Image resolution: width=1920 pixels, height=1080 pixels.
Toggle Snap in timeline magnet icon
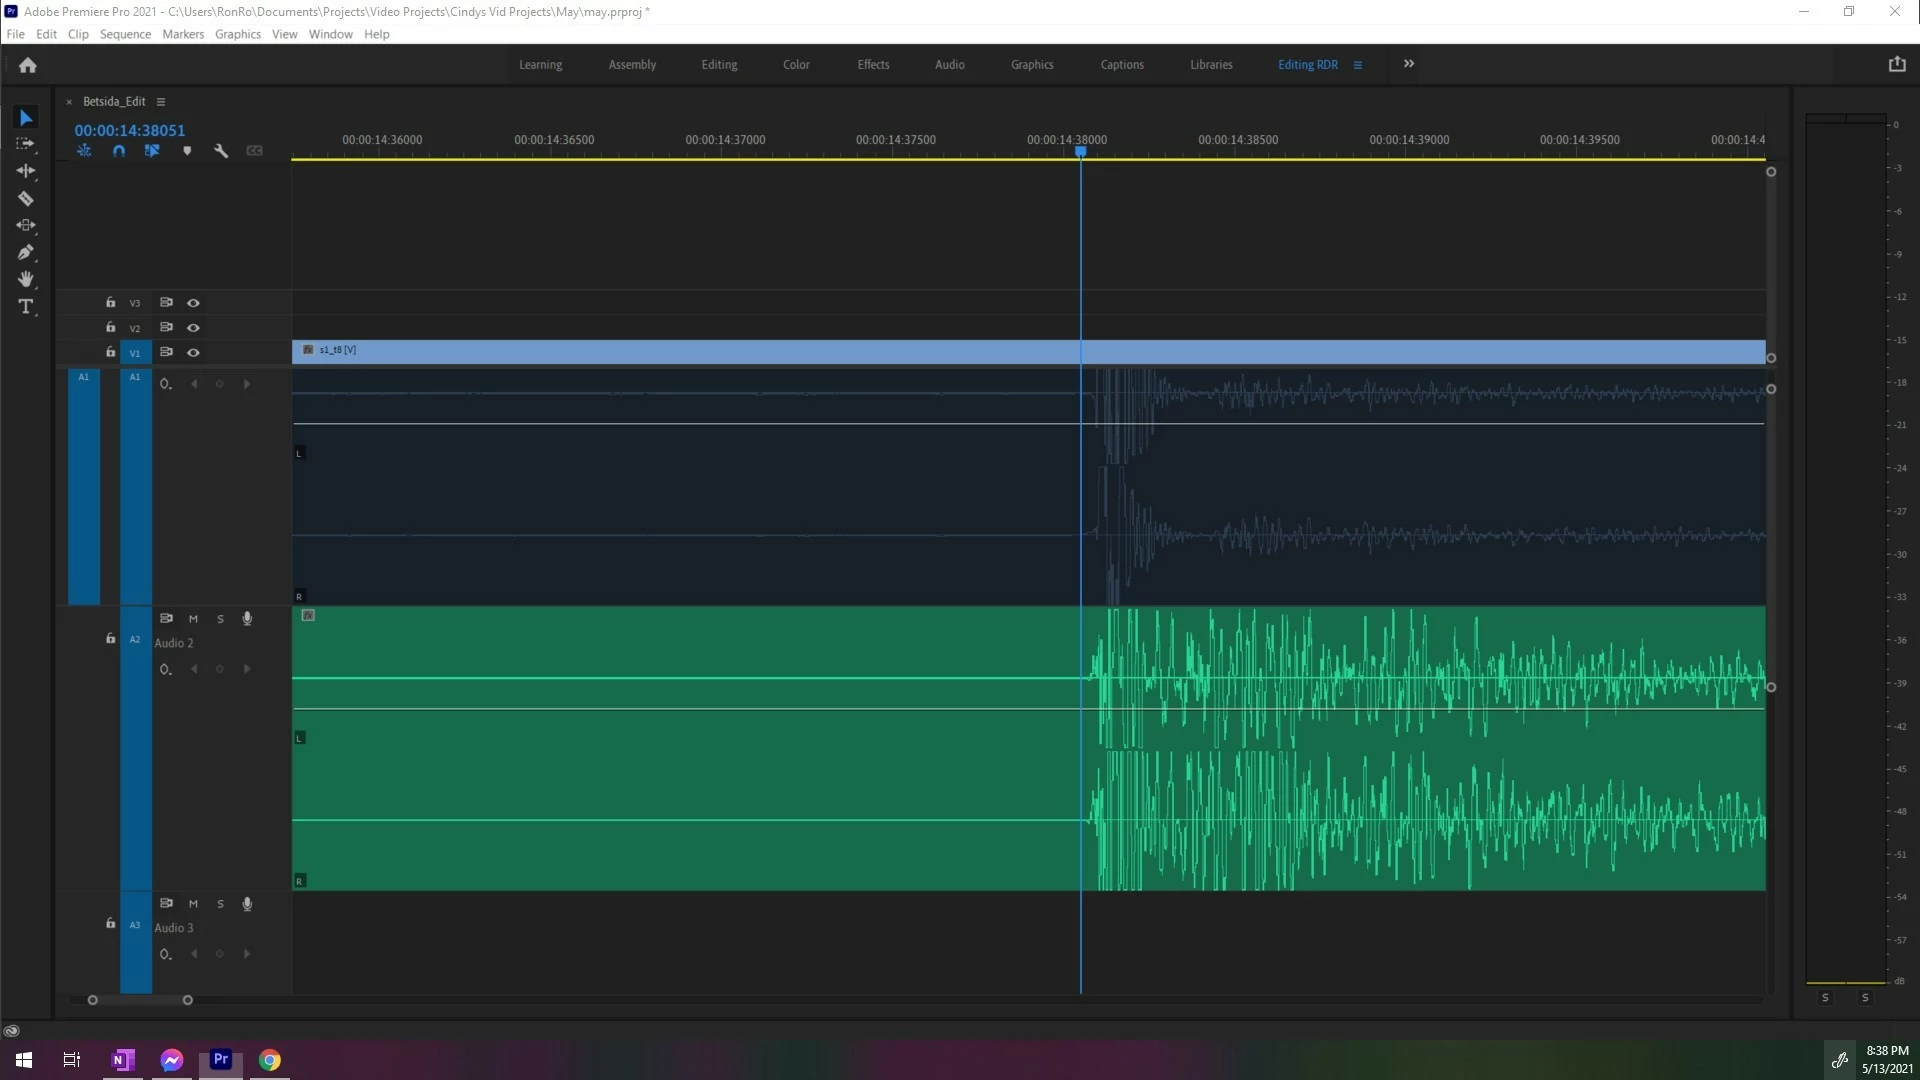(119, 151)
